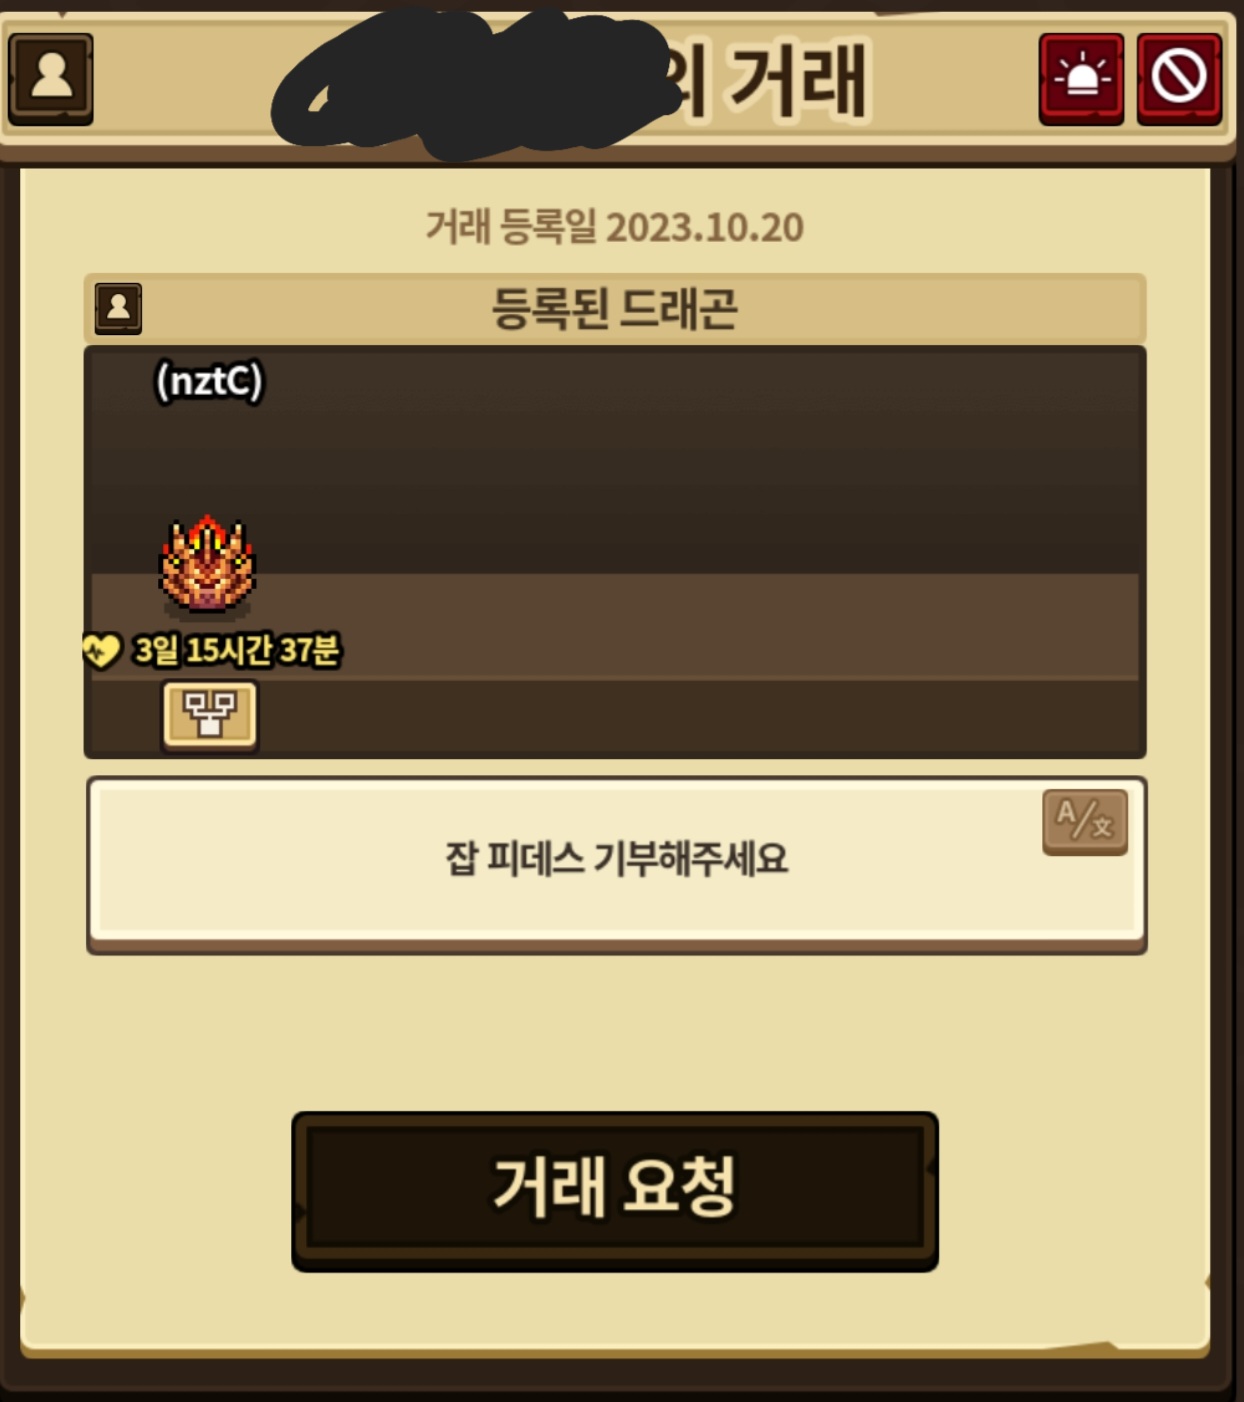
Task: Tap the heart timer icon
Action: [101, 651]
